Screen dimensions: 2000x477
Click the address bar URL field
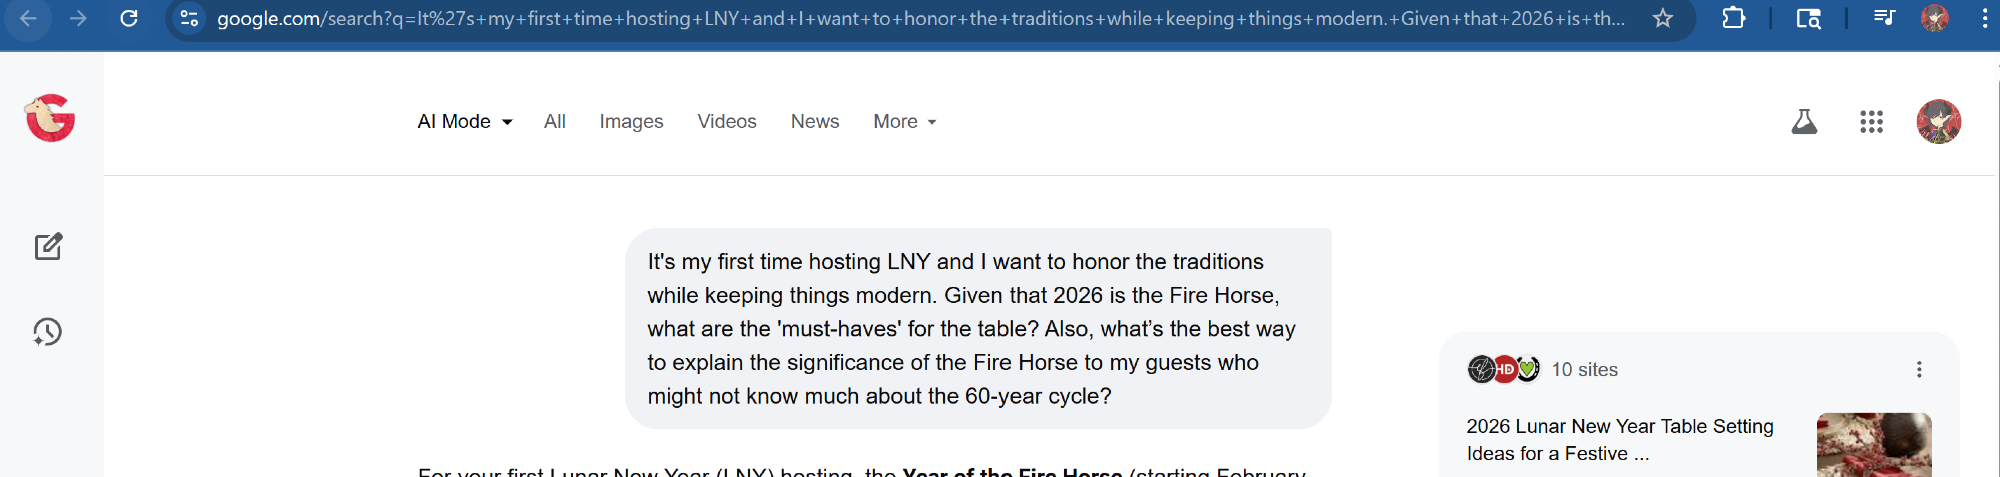(x=920, y=18)
